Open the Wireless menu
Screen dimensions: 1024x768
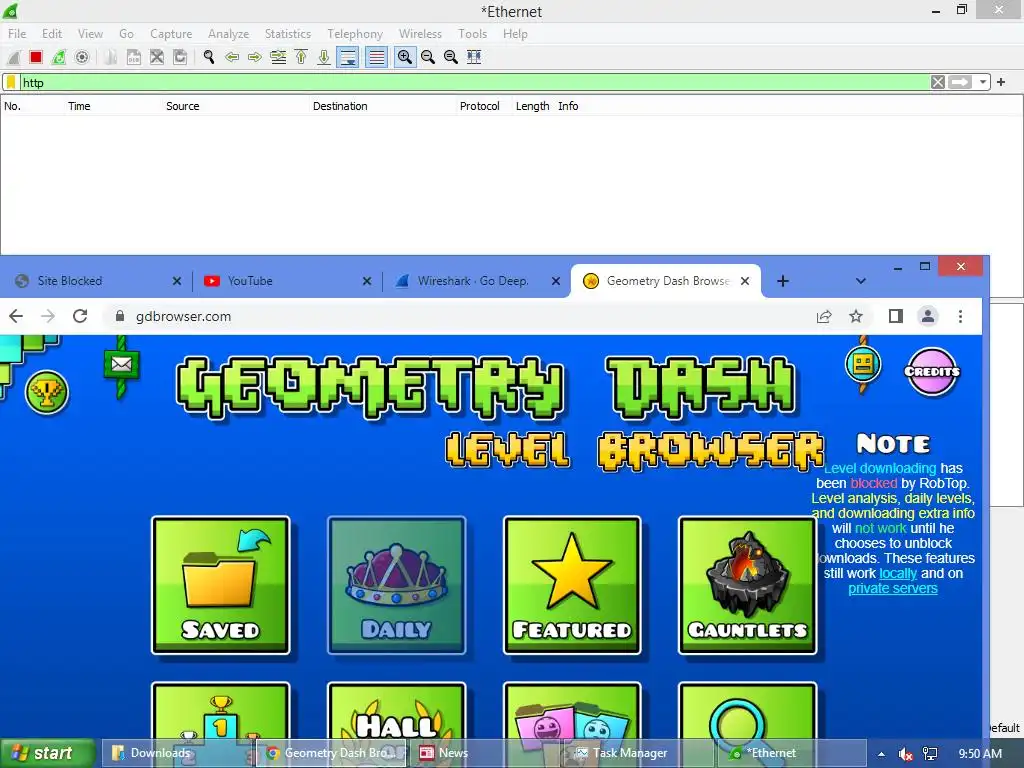point(421,34)
